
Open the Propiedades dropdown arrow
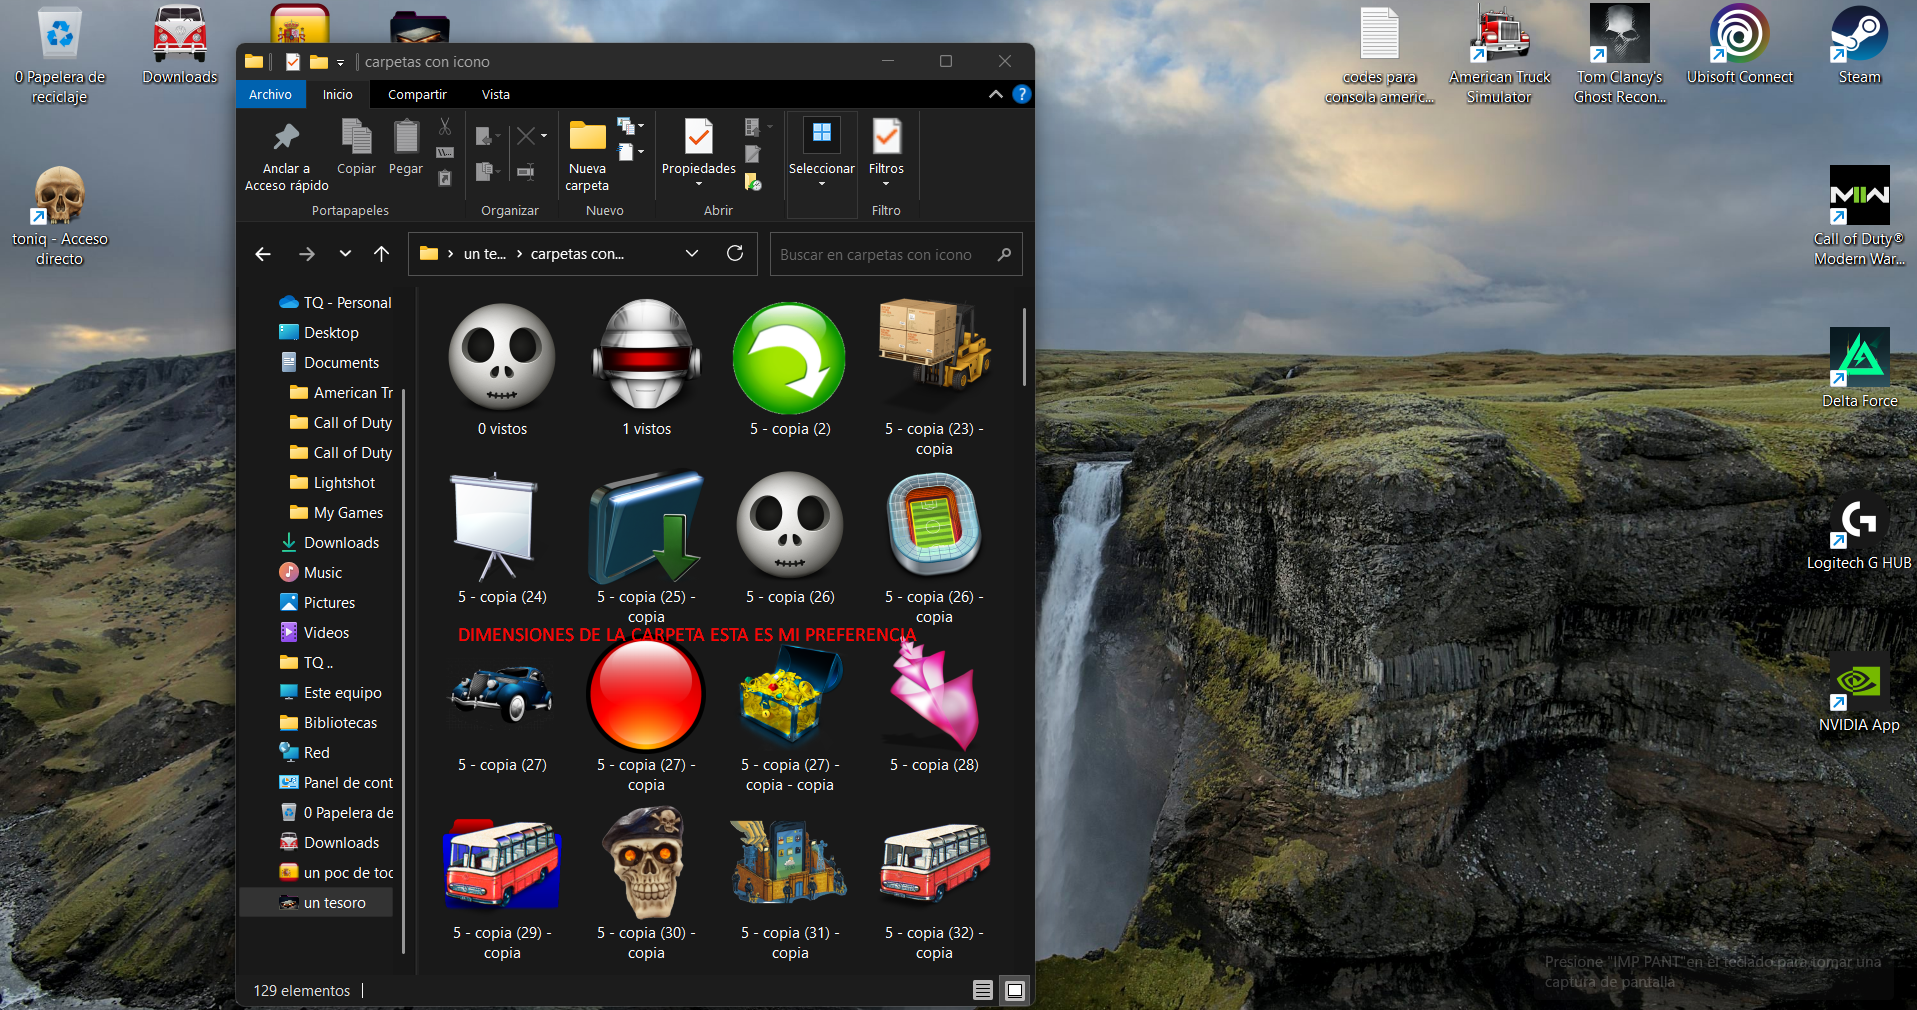[699, 184]
